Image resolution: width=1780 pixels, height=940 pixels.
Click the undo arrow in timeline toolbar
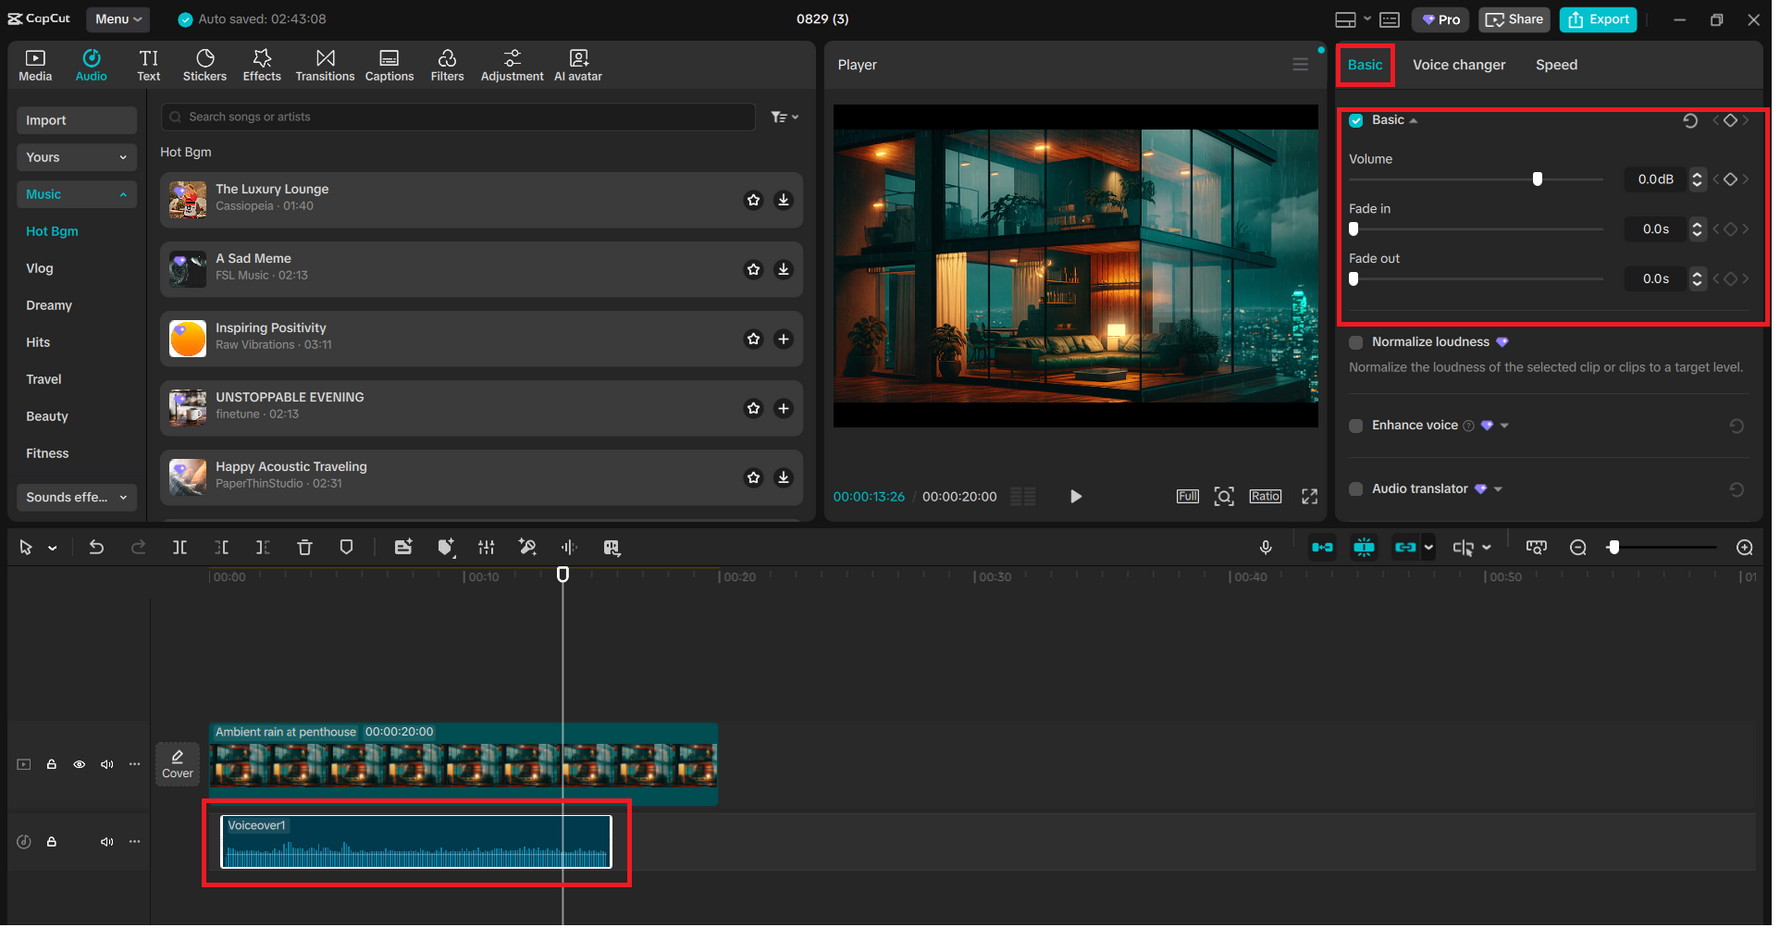pos(96,549)
